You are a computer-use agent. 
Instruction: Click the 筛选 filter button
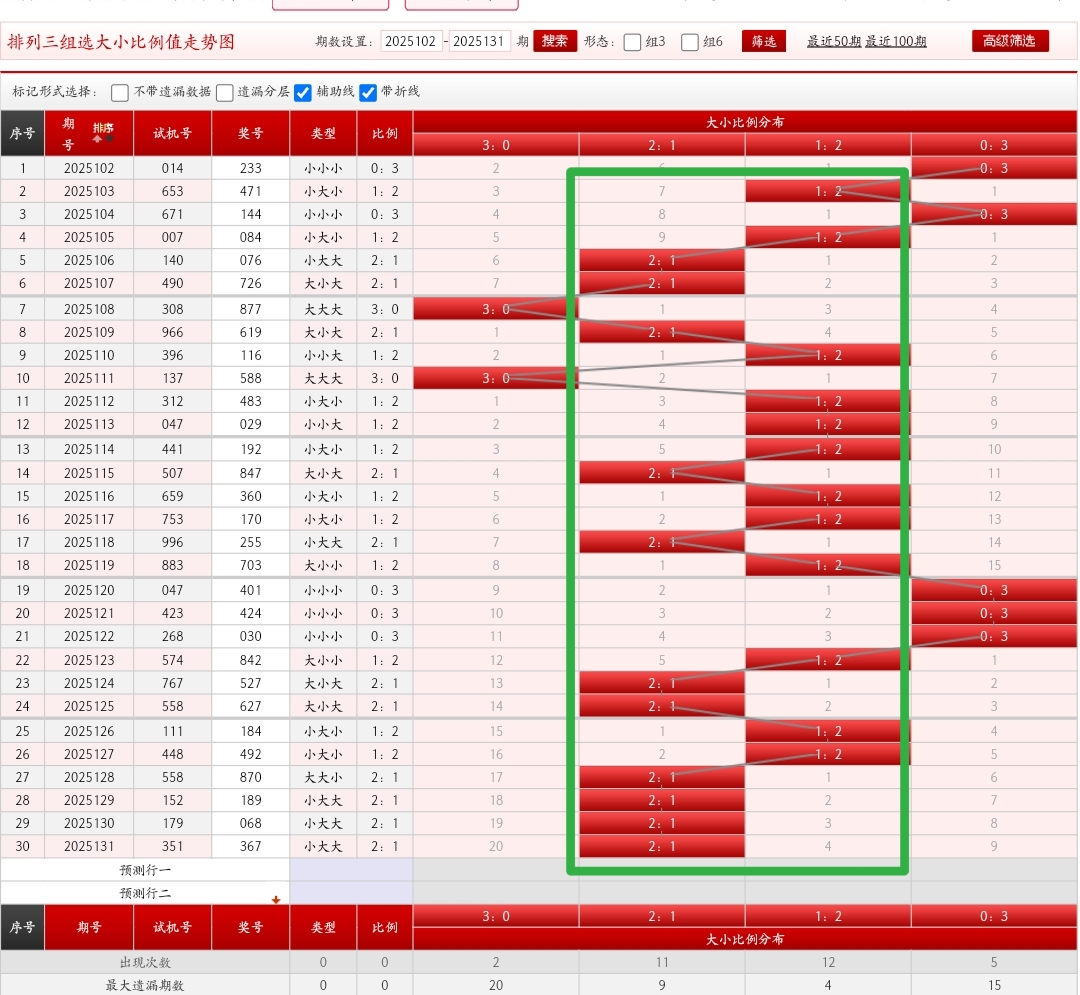(763, 41)
